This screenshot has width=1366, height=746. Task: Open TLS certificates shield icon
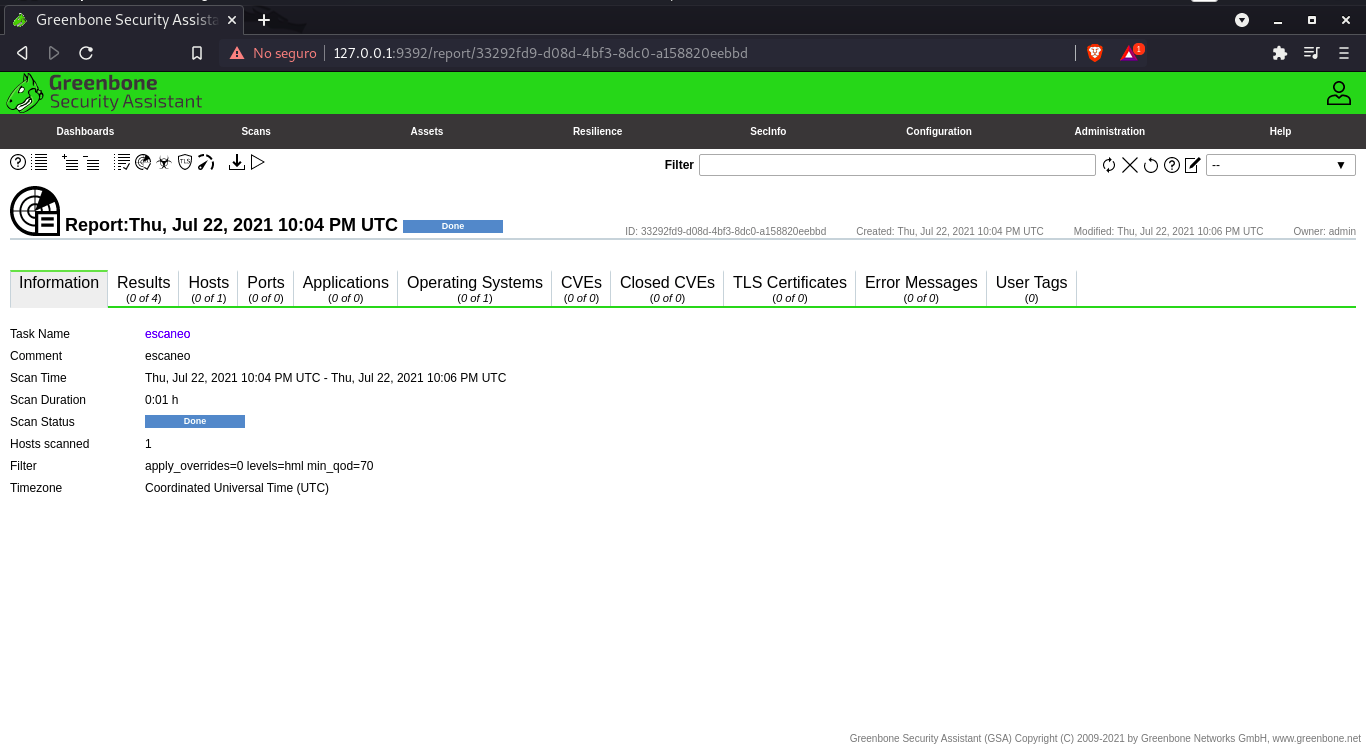[185, 162]
